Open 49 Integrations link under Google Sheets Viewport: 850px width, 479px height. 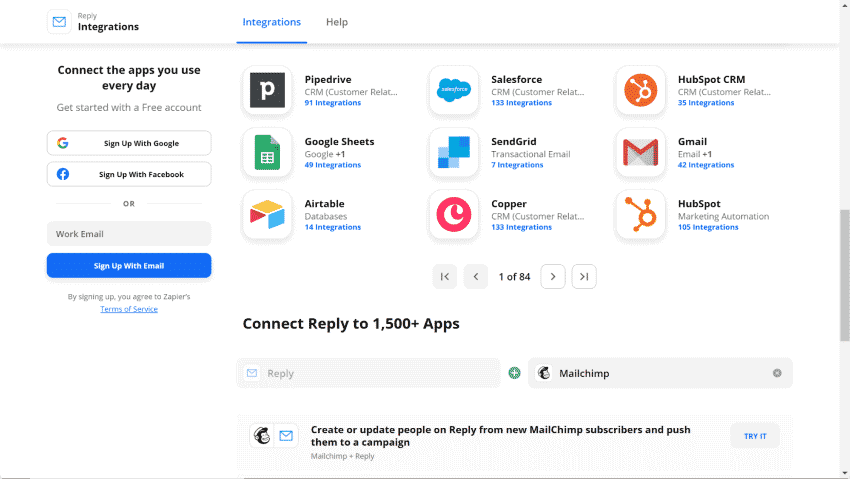pyautogui.click(x=333, y=165)
